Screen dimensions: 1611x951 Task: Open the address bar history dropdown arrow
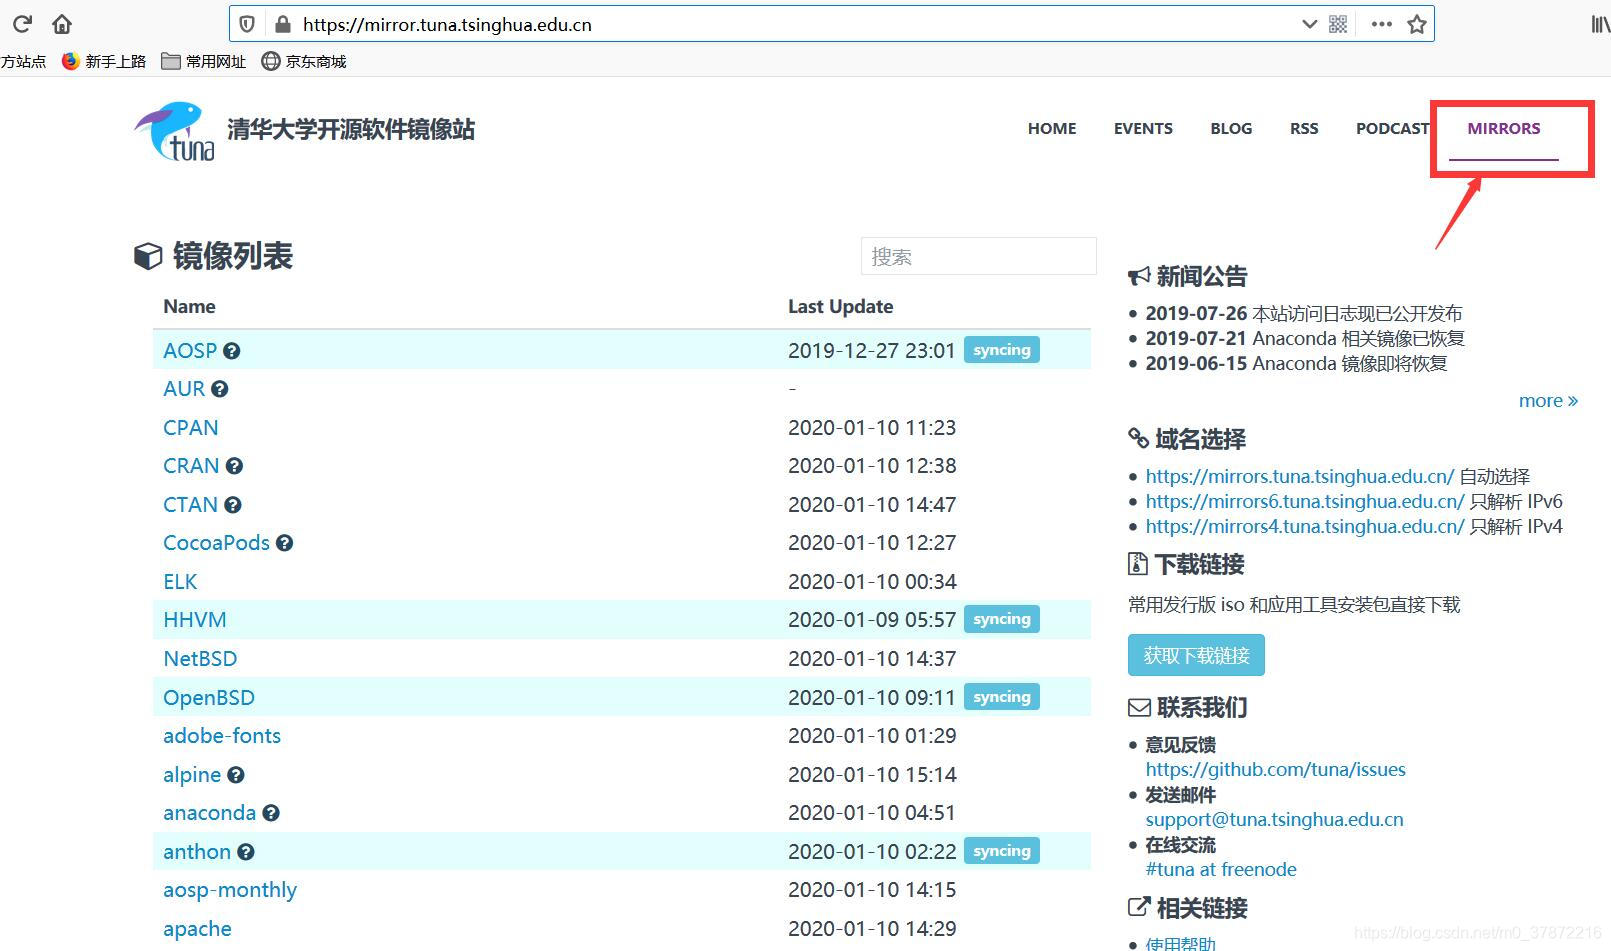coord(1309,24)
